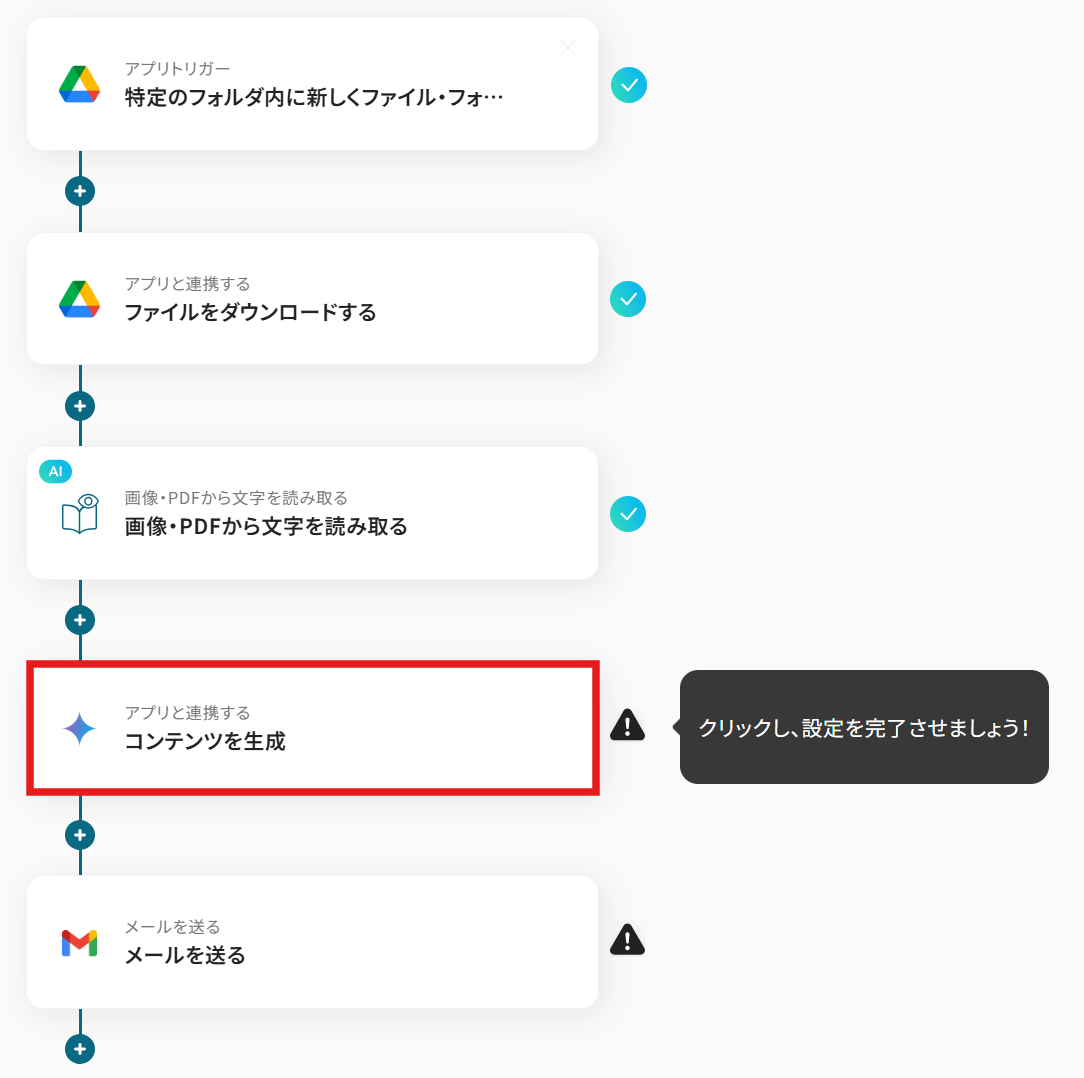Image resolution: width=1084 pixels, height=1078 pixels.
Task: Click the Gmail icon on the mail step
Action: (80, 943)
